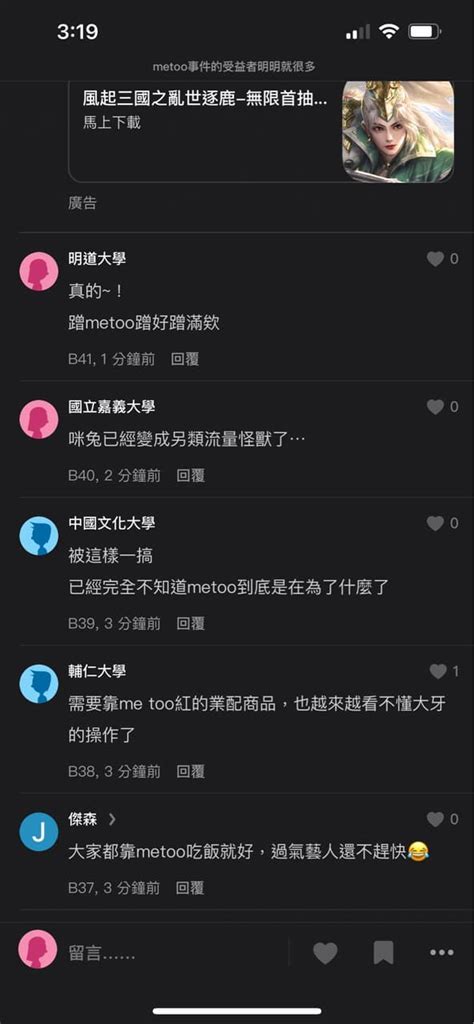Open 明道大學 commenter avatar

[39, 271]
